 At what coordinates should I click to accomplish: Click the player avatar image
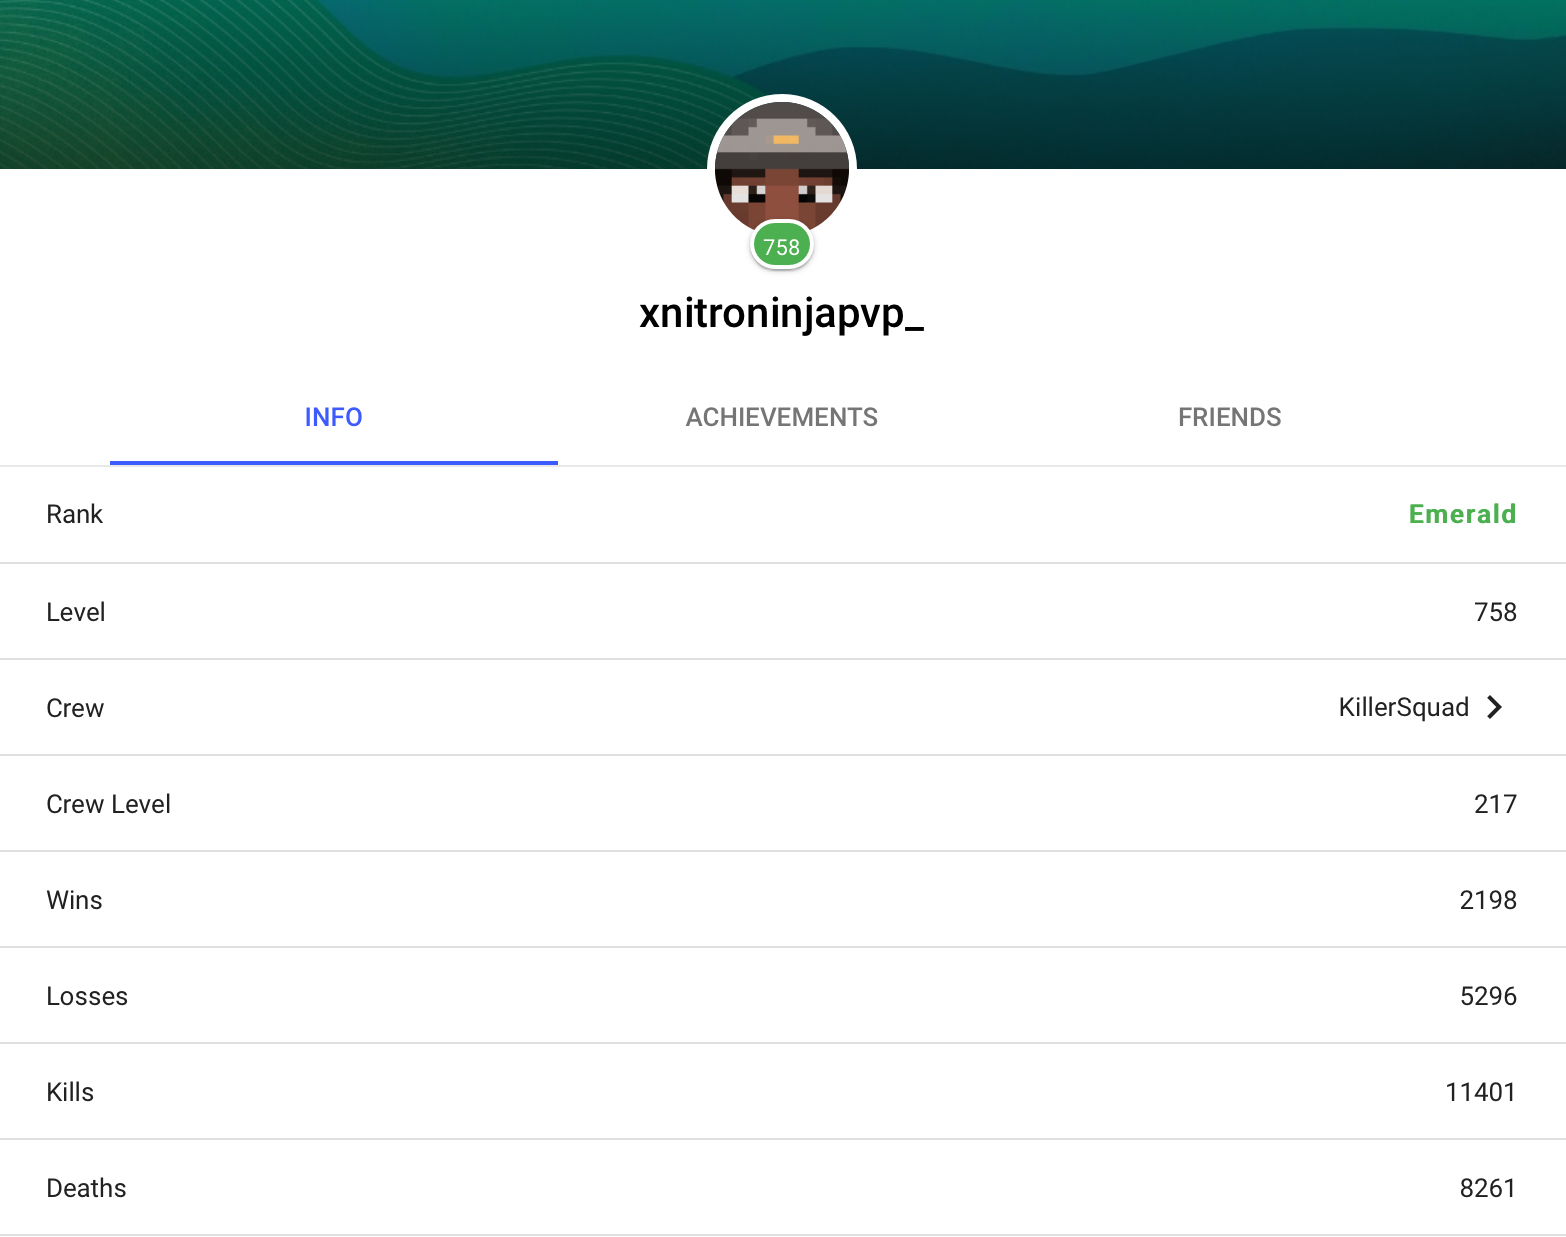coord(782,166)
